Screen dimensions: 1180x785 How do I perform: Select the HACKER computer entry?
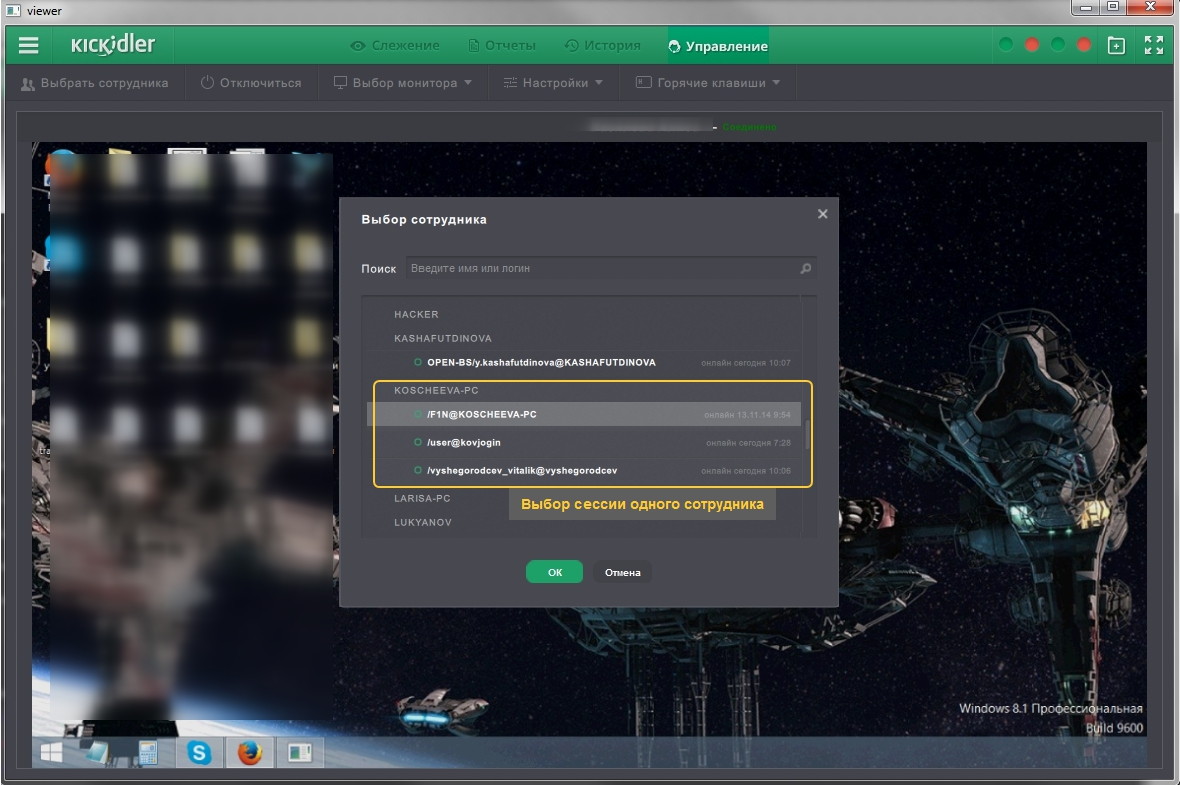pyautogui.click(x=416, y=315)
